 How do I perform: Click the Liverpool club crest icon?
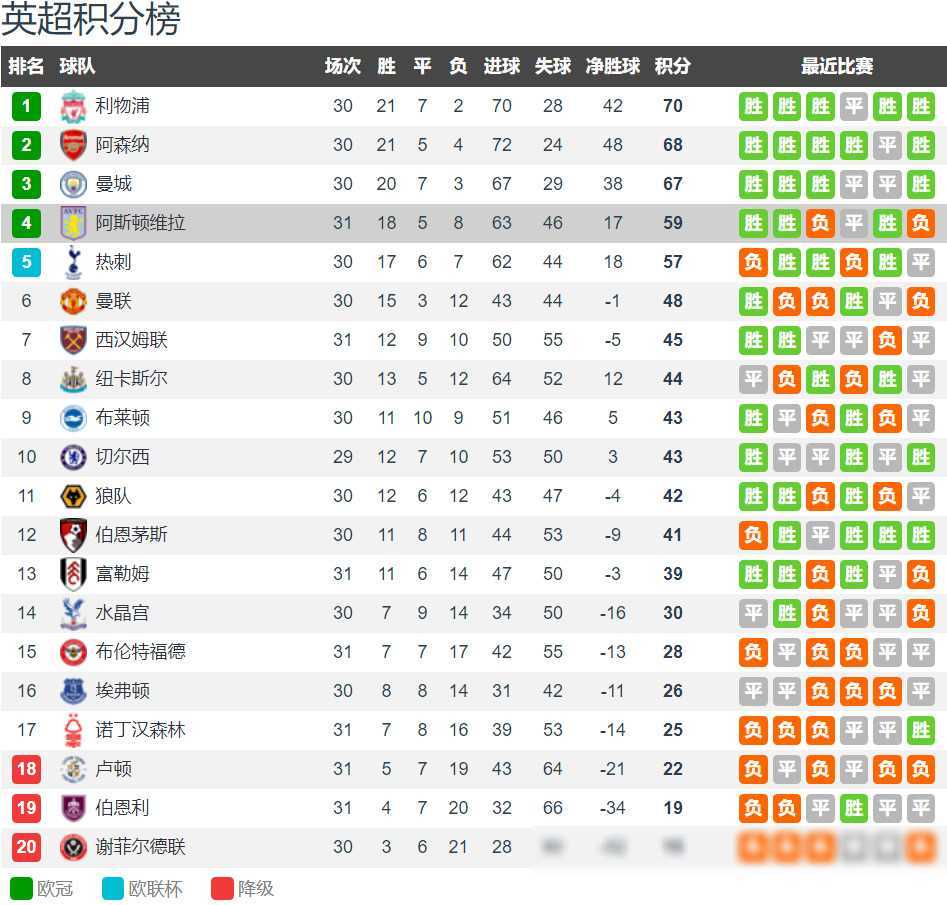[73, 106]
